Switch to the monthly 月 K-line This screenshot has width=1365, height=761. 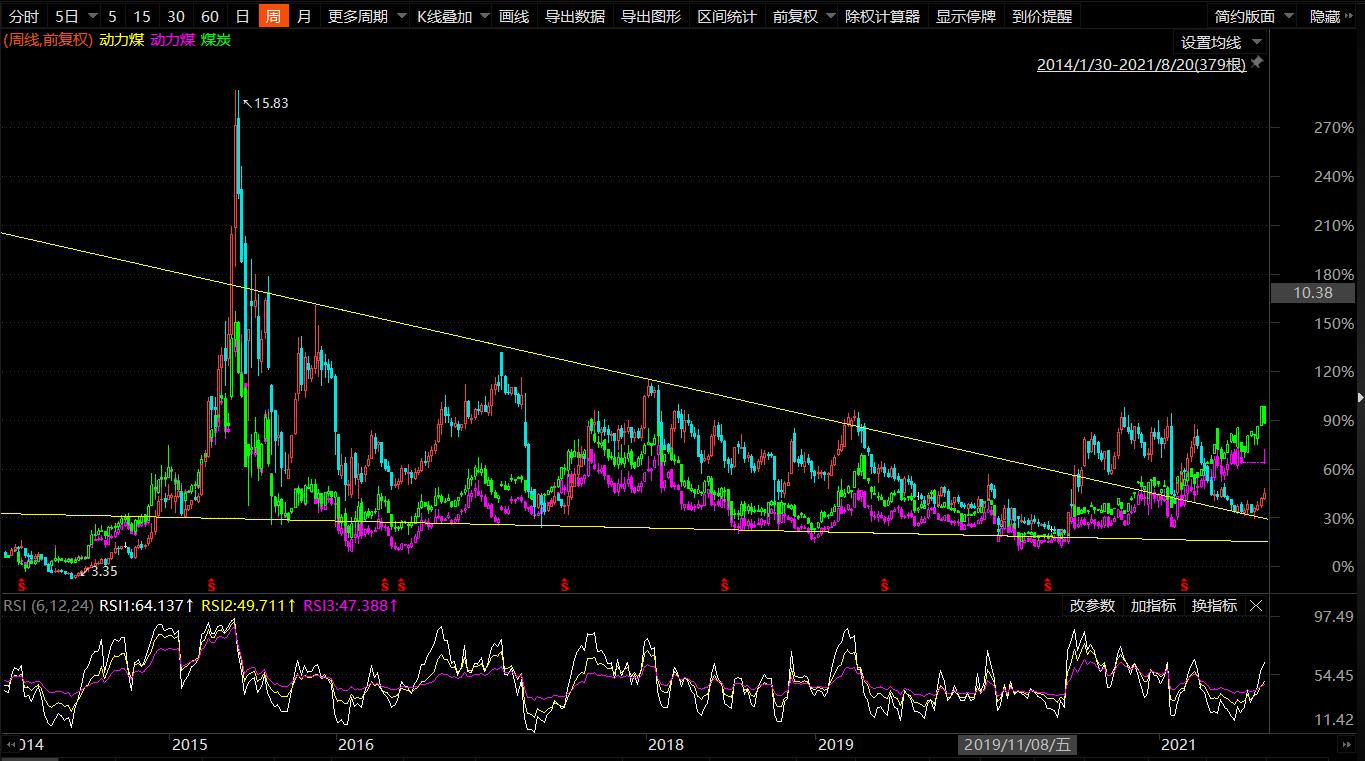(304, 16)
